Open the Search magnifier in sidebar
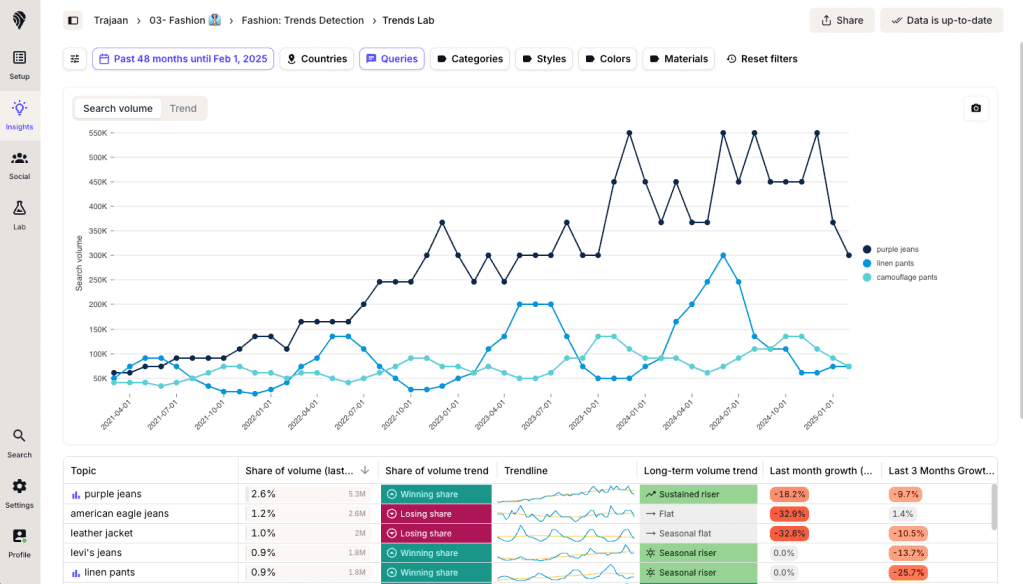1023x584 pixels. [x=20, y=444]
